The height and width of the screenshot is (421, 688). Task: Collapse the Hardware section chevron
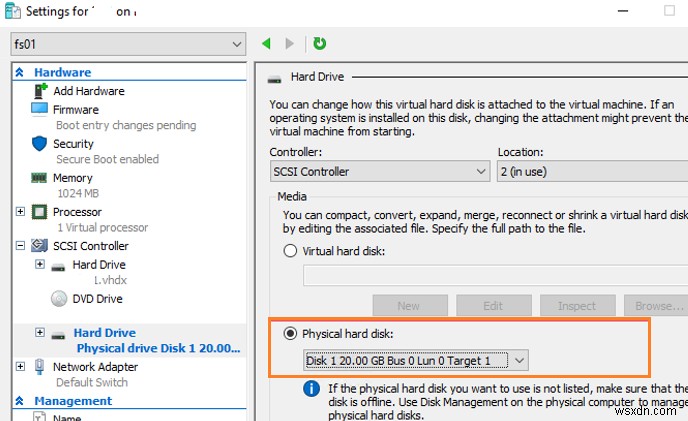click(20, 72)
